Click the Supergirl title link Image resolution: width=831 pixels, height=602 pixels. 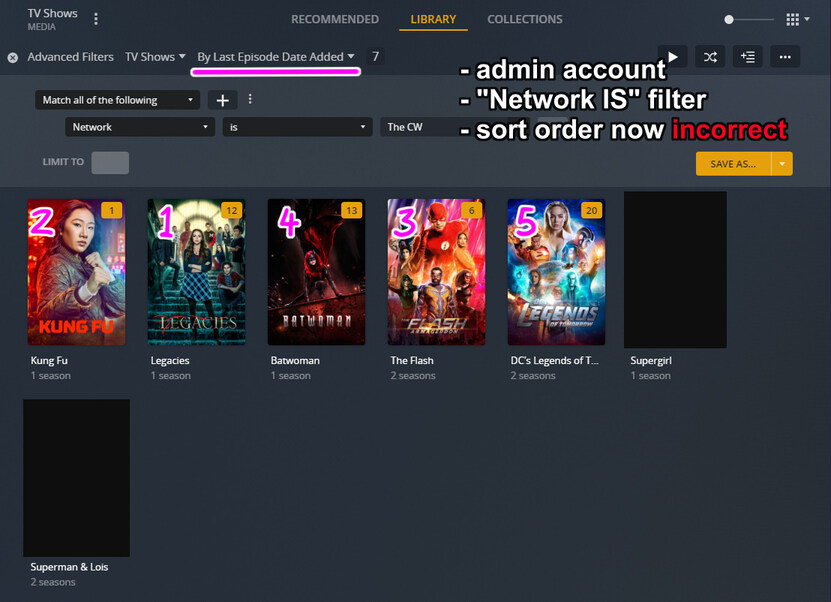(x=651, y=360)
